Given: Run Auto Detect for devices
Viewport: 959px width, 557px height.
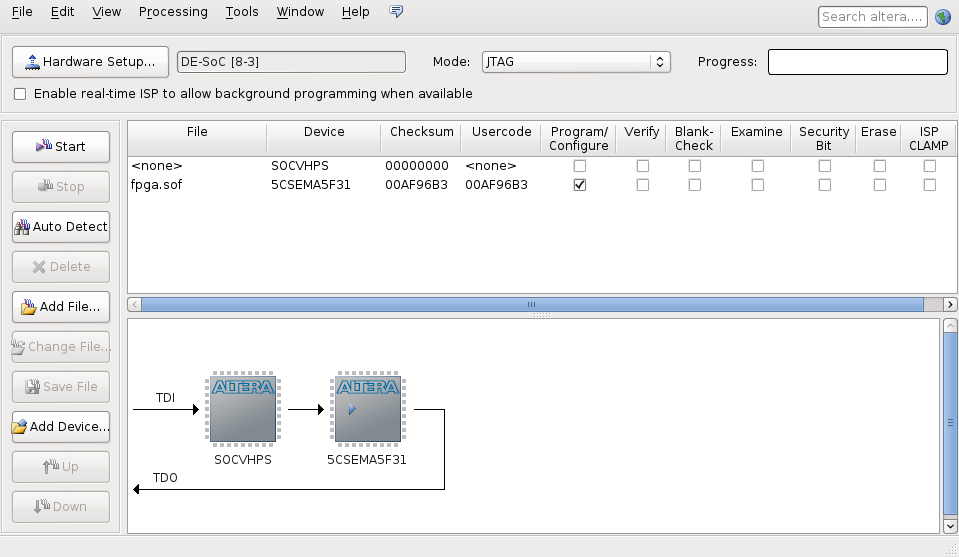Looking at the screenshot, I should (x=61, y=227).
